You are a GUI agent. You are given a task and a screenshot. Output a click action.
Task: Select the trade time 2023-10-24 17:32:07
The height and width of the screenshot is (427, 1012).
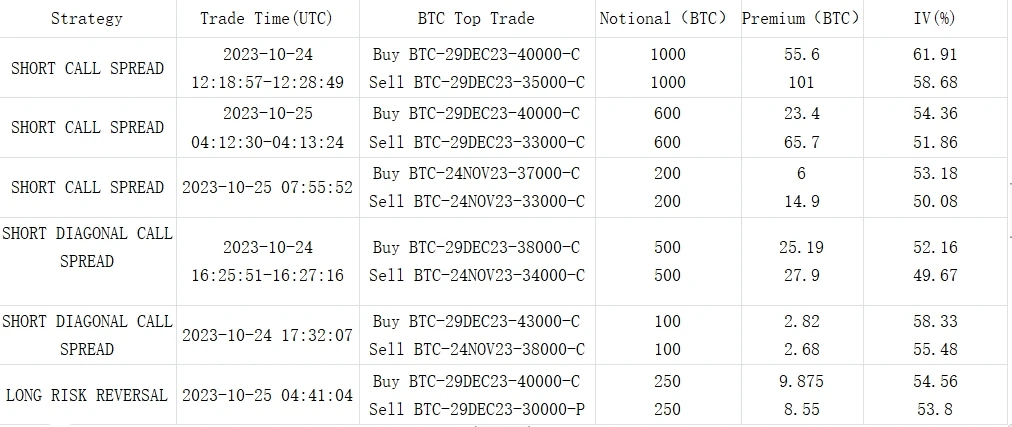[267, 335]
